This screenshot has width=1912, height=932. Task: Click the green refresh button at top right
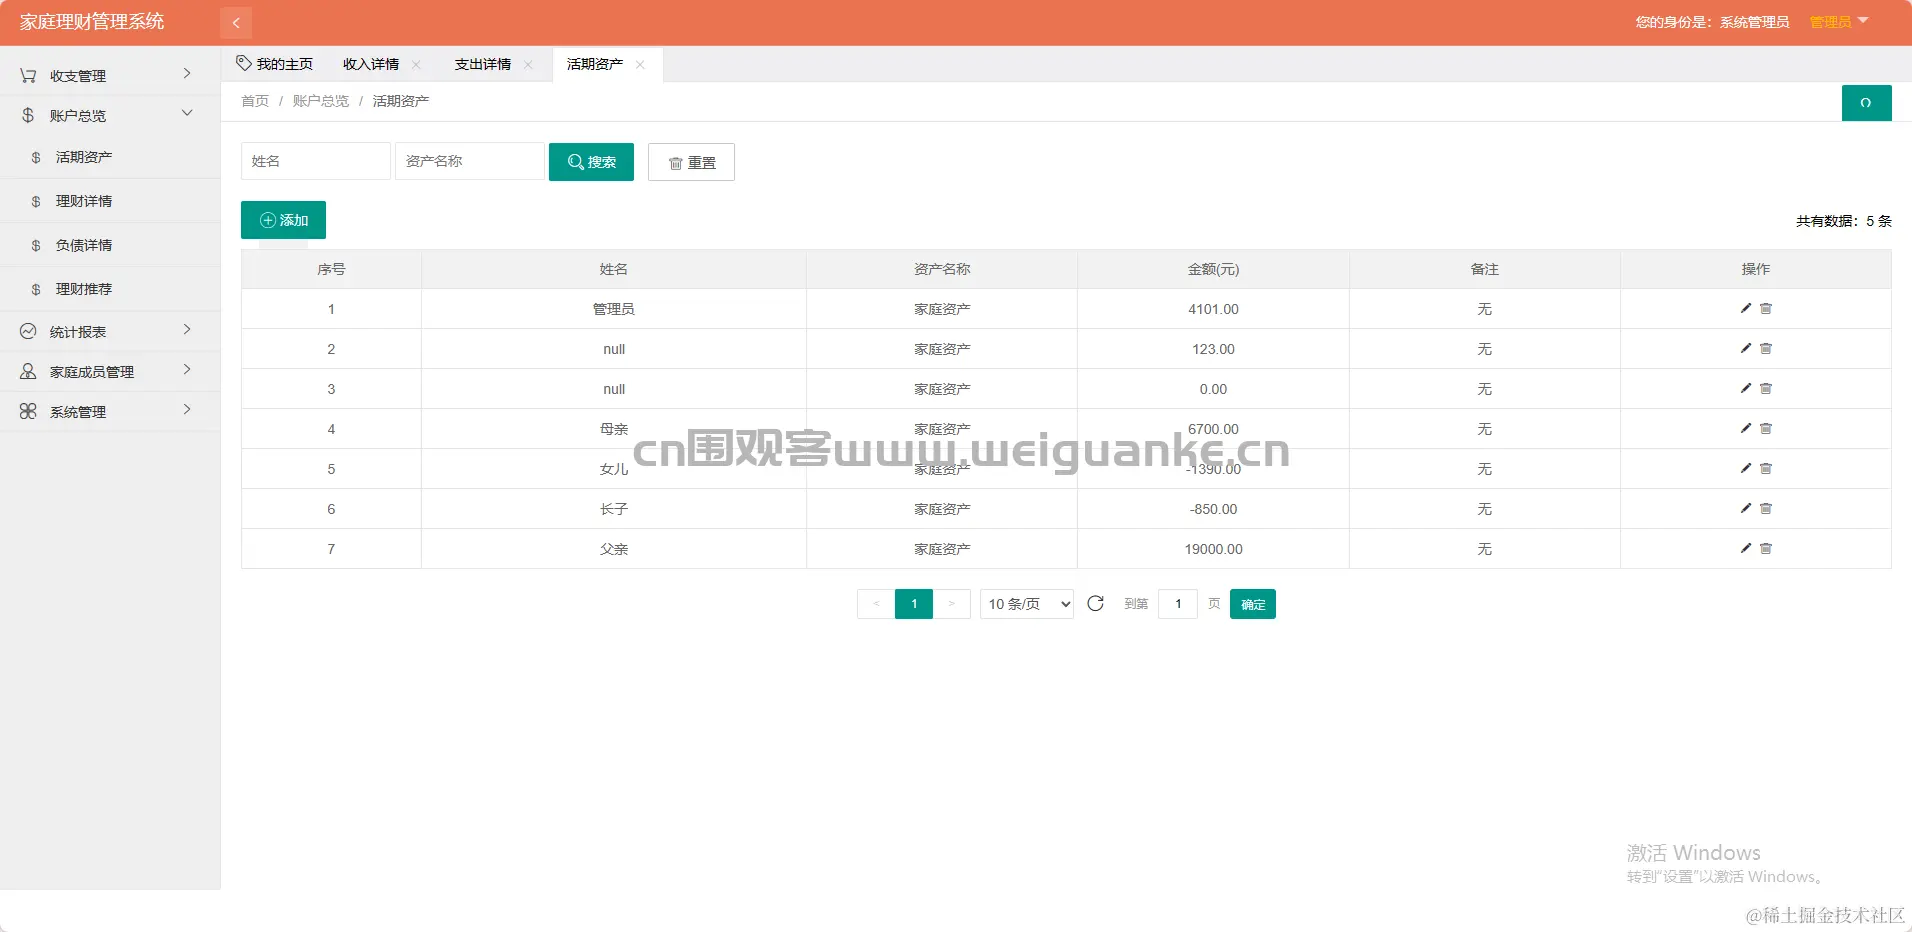(1866, 103)
